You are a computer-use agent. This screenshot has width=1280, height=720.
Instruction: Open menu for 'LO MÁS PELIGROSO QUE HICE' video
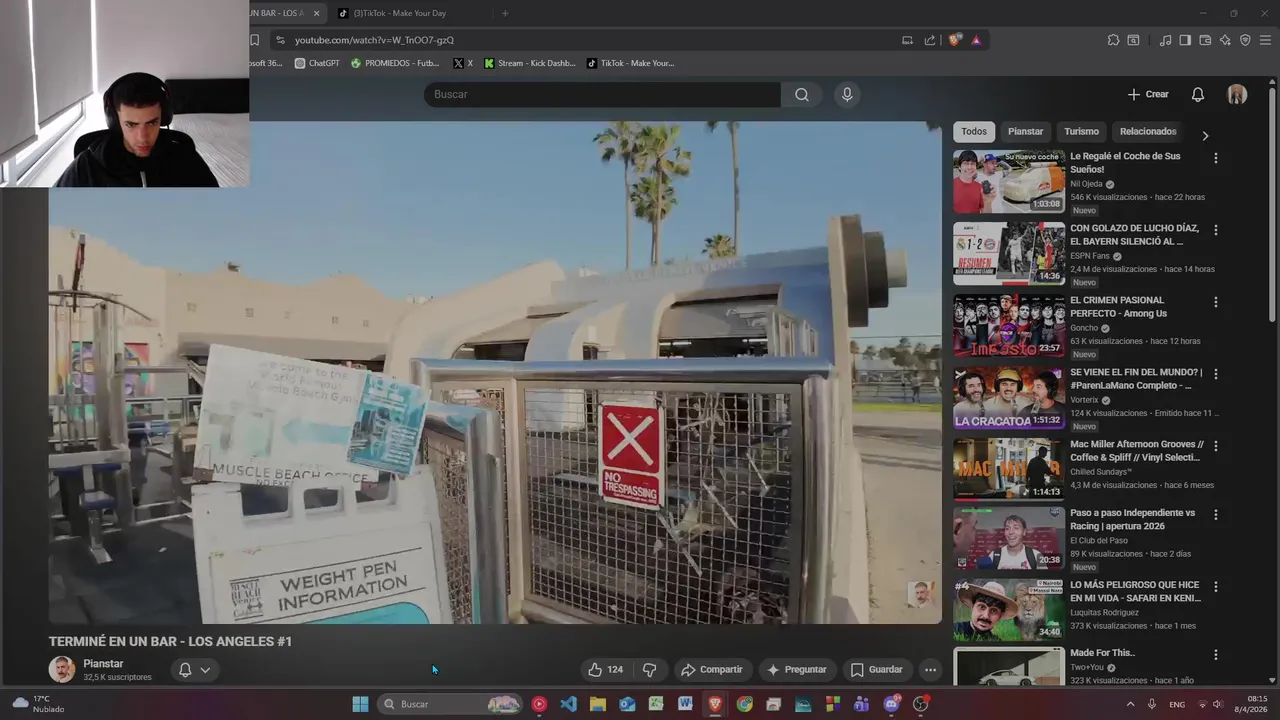tap(1216, 587)
